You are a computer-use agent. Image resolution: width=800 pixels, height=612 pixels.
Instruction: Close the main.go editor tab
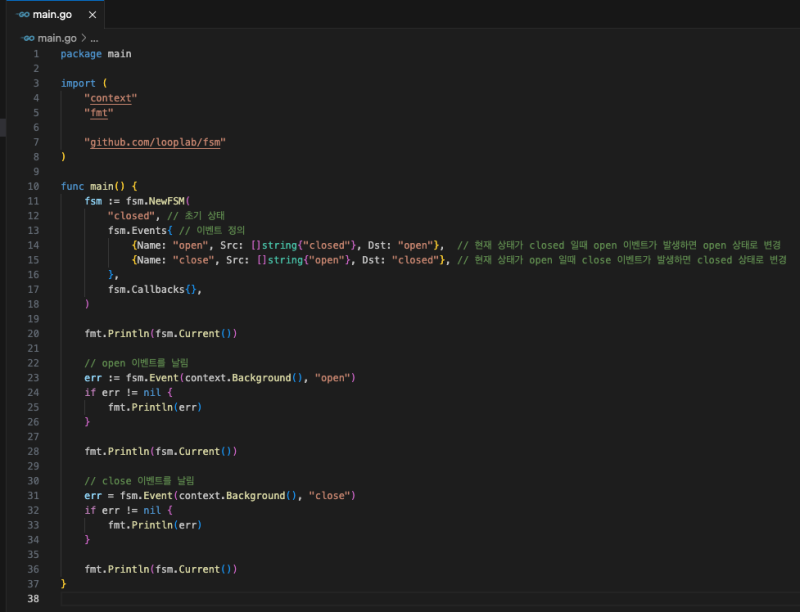(x=90, y=15)
